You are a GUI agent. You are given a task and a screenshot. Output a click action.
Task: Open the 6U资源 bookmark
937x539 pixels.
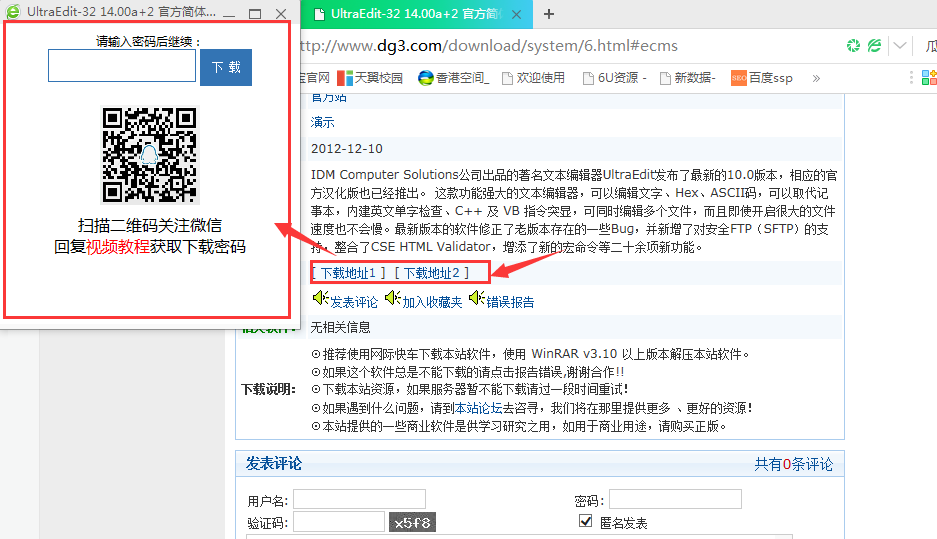[614, 78]
